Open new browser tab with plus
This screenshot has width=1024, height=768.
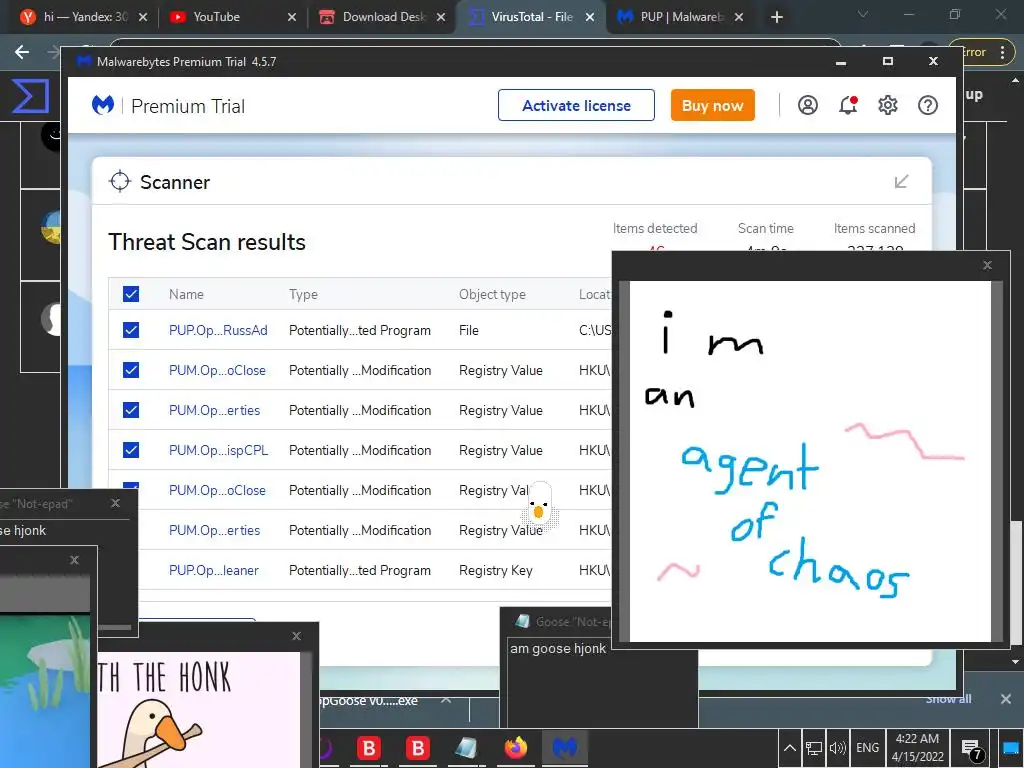pyautogui.click(x=776, y=17)
